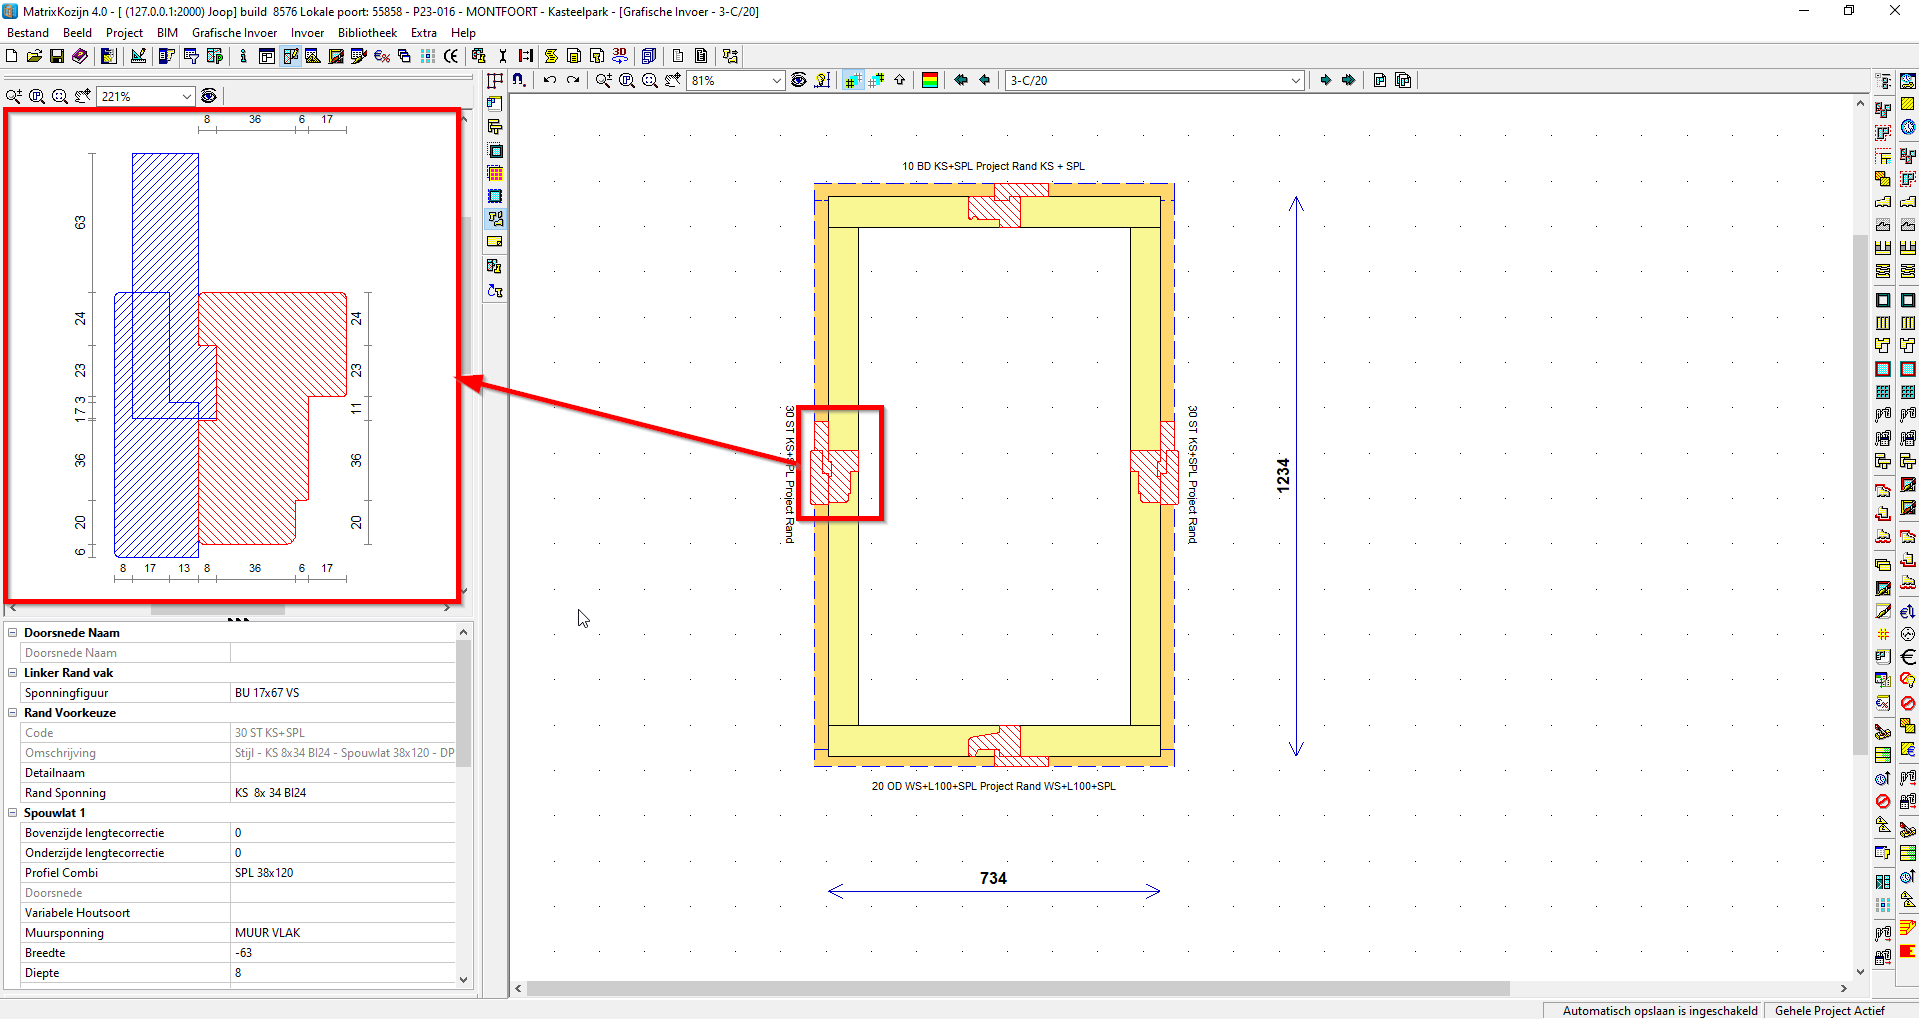Screen dimensions: 1919x1019
Task: Click the Save icon on the toolbar
Action: [x=58, y=56]
